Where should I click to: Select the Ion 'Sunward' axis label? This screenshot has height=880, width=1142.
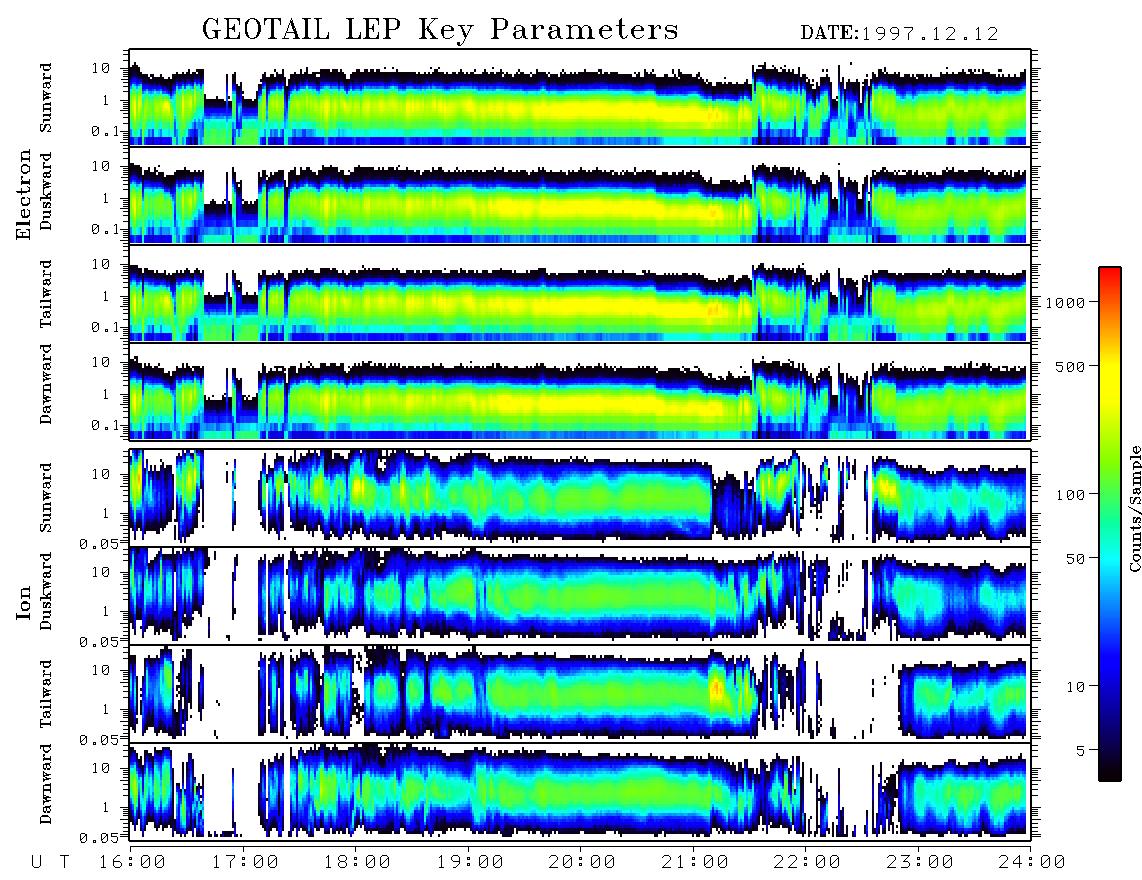(x=46, y=498)
